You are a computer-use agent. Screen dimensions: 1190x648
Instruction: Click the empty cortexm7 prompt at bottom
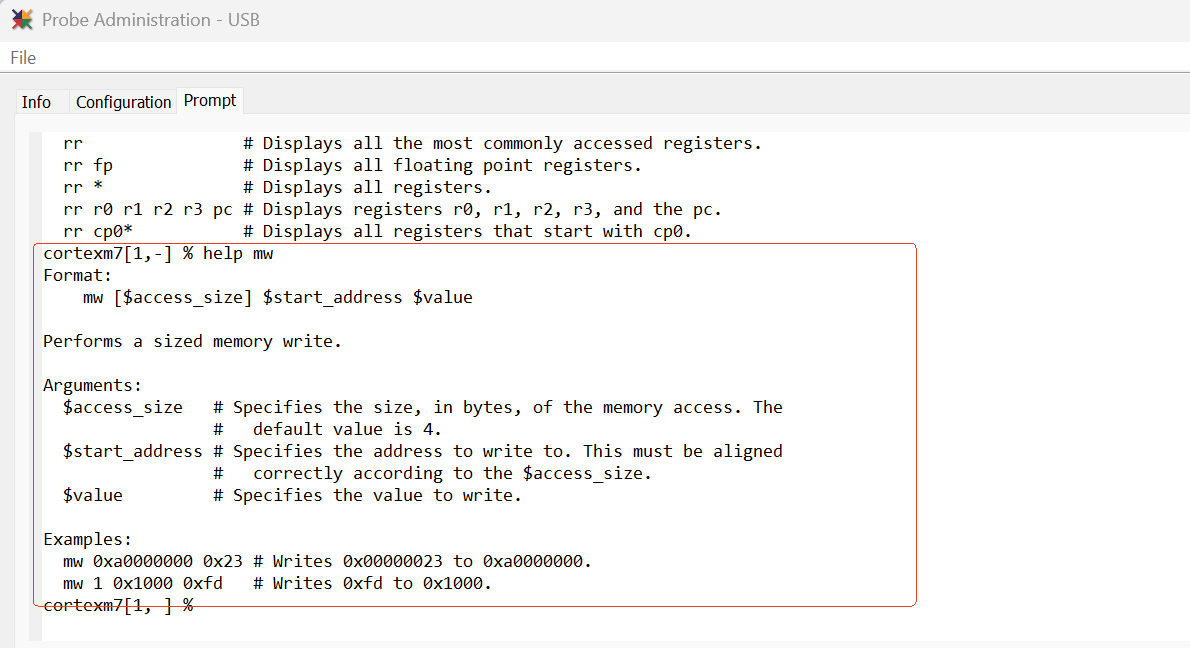click(118, 605)
